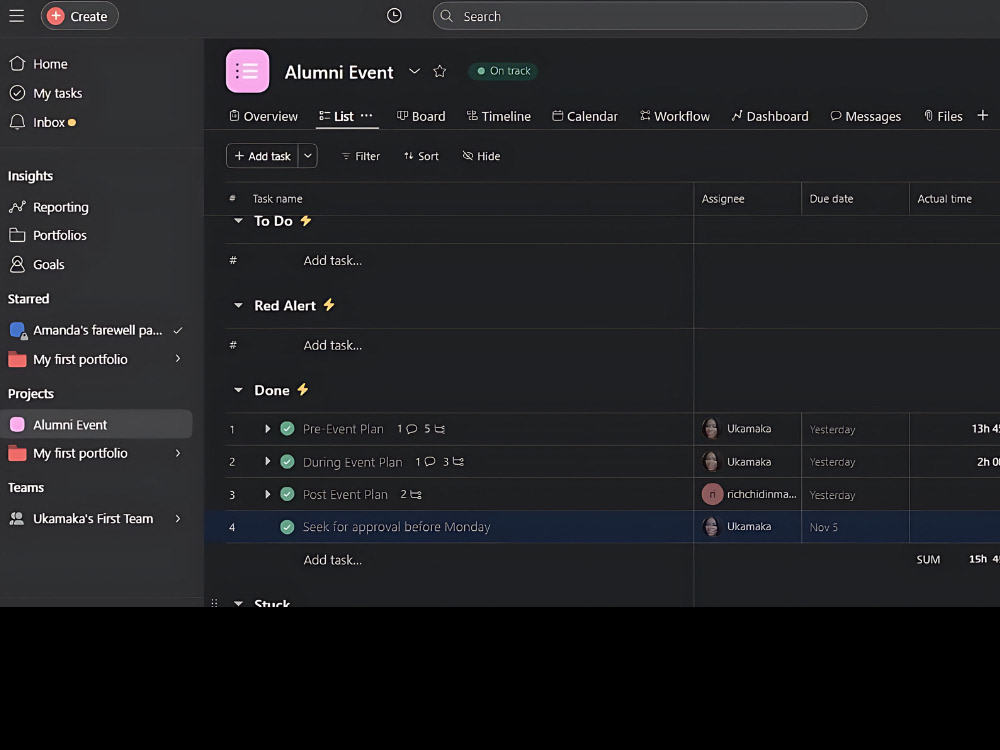1000x750 pixels.
Task: Switch to the Timeline tab
Action: pos(499,116)
